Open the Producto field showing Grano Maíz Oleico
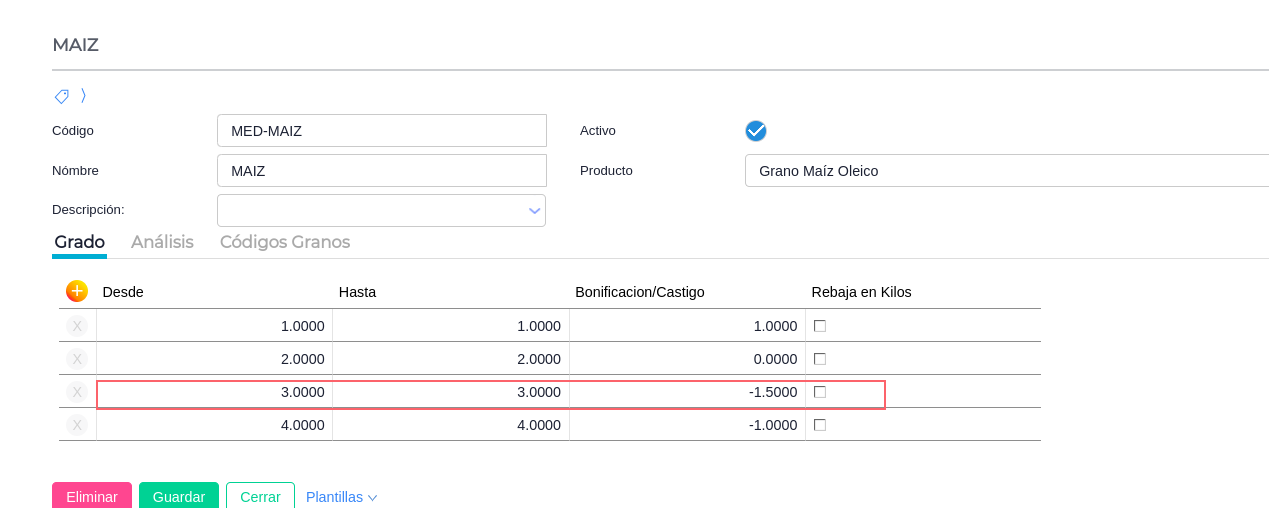 [x=1006, y=171]
